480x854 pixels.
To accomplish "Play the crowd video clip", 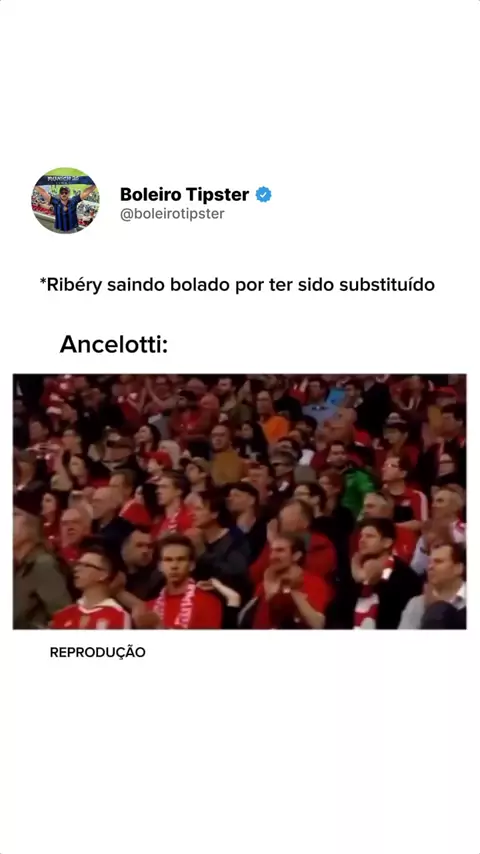I will coord(240,502).
